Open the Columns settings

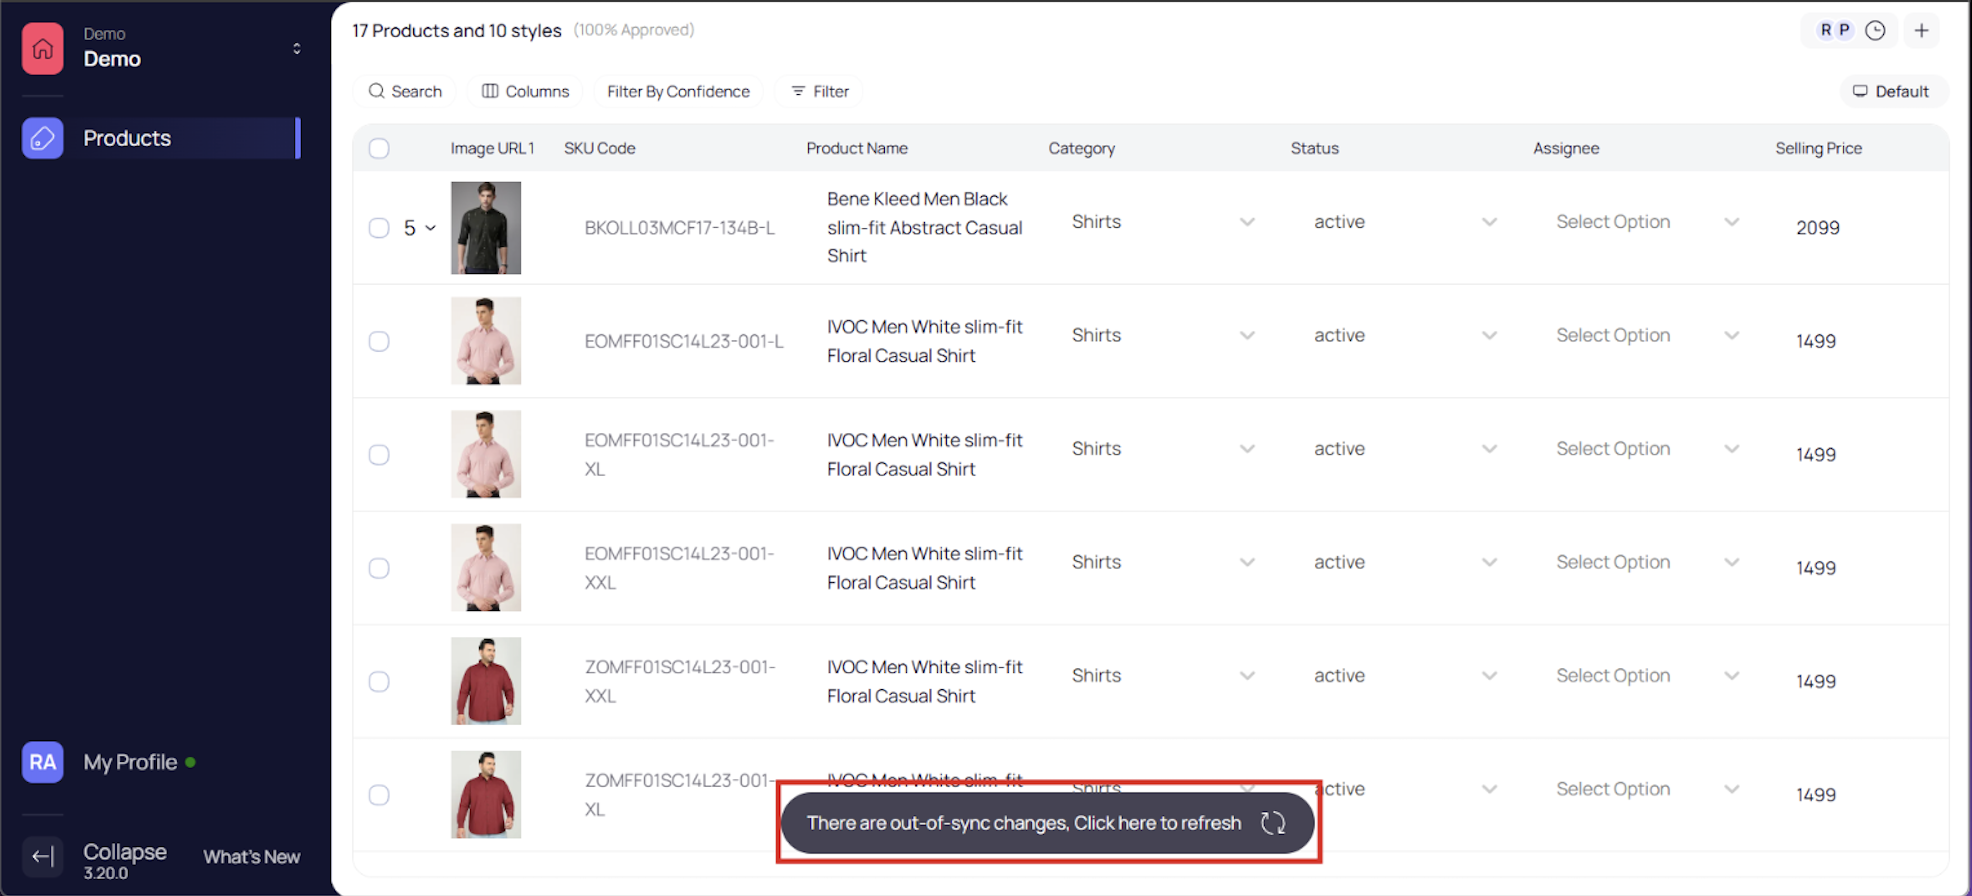pos(525,91)
